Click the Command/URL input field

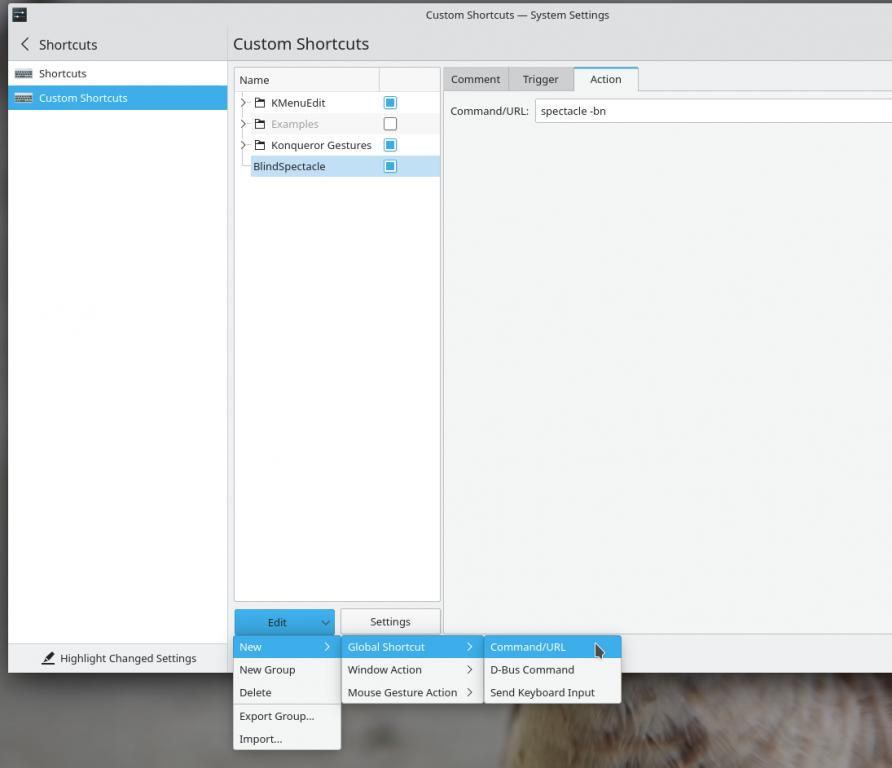[x=712, y=111]
